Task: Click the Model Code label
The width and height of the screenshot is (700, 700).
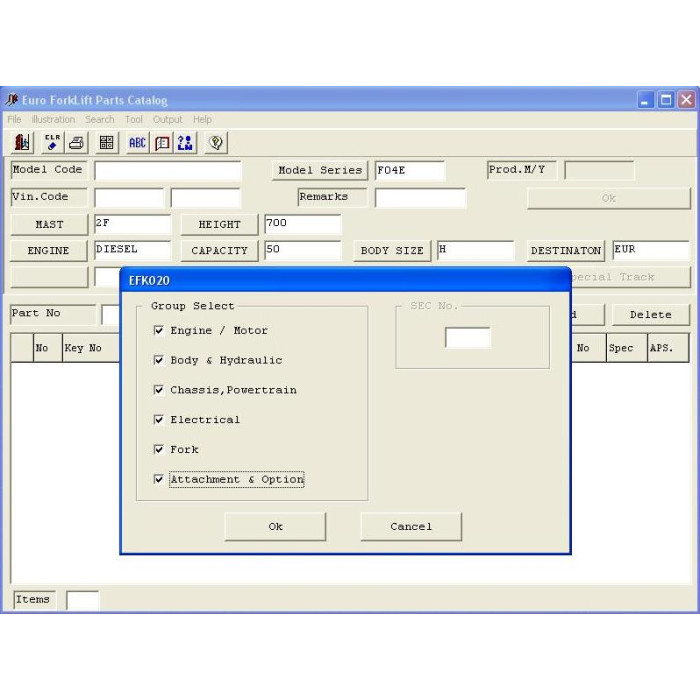Action: pos(49,170)
